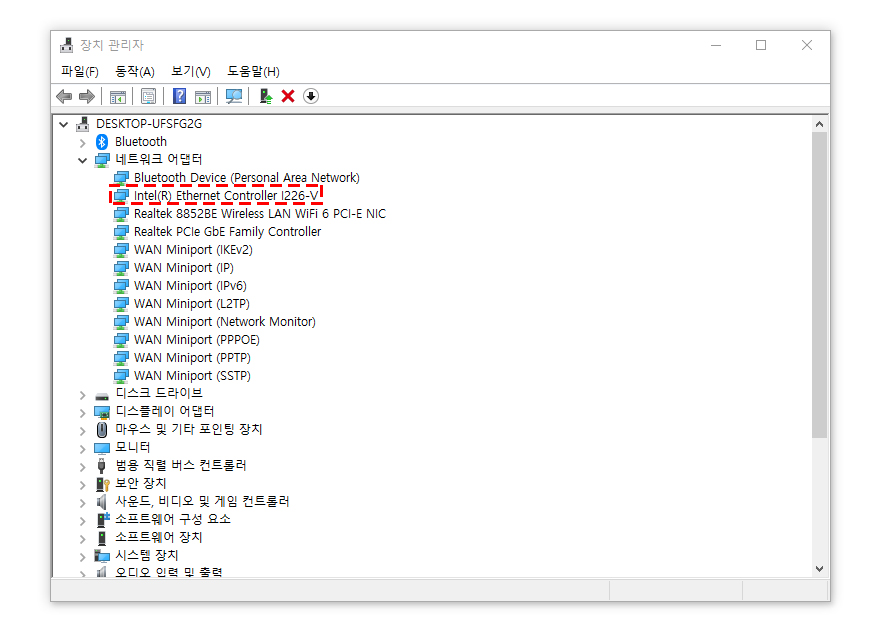
Task: Click the USB icon beside 범용 직렬 버스 컨트롤러
Action: tap(102, 466)
